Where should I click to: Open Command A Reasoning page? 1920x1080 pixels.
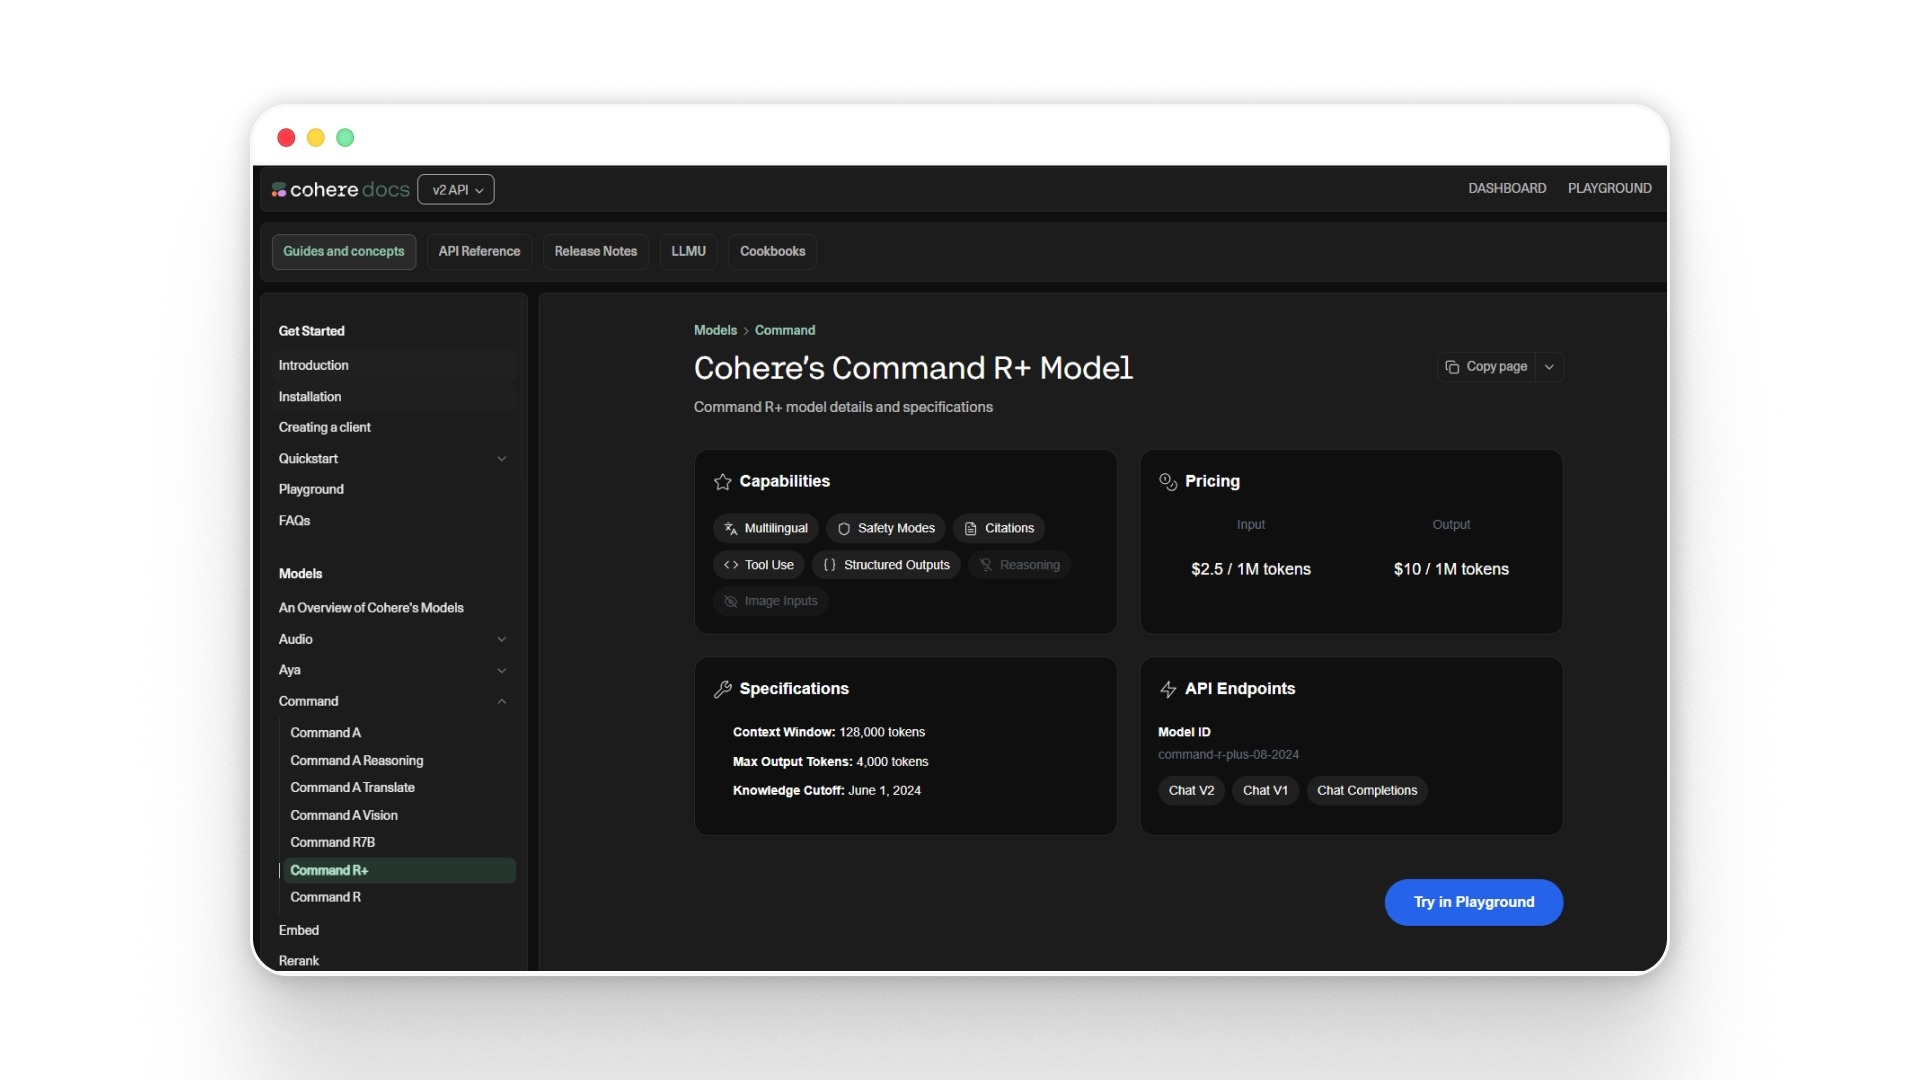[399, 760]
